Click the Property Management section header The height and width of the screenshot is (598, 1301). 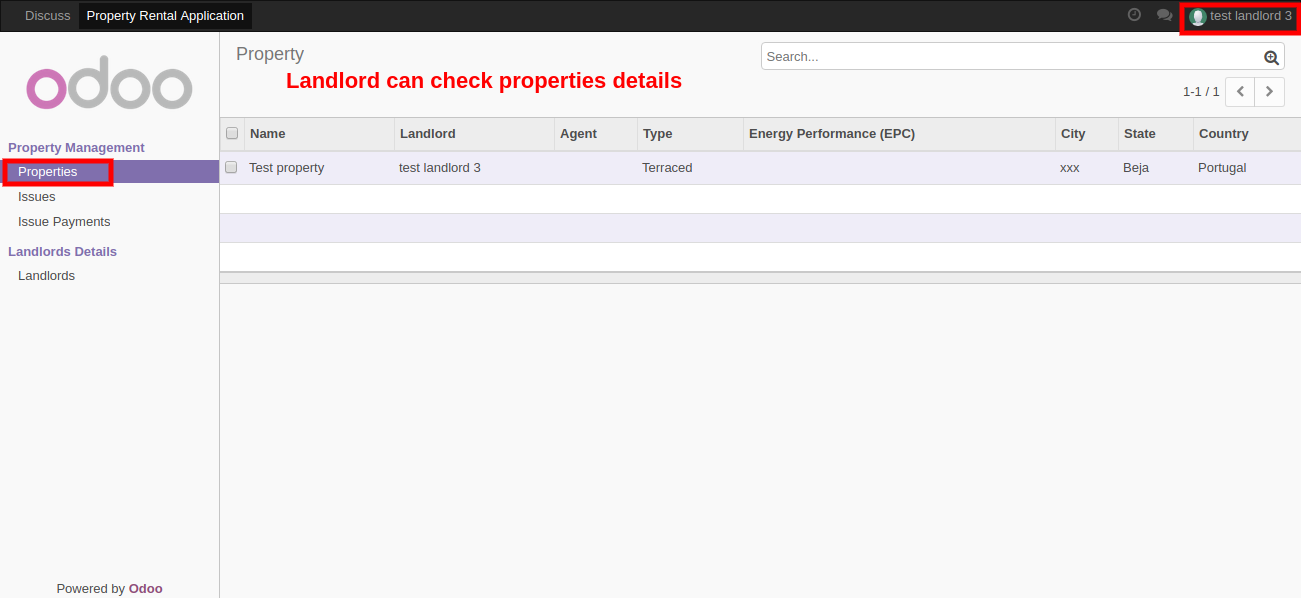76,148
